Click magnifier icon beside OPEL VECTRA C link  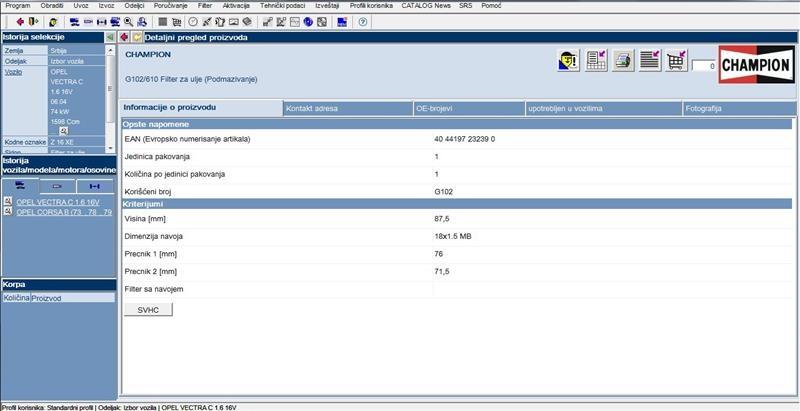point(8,201)
